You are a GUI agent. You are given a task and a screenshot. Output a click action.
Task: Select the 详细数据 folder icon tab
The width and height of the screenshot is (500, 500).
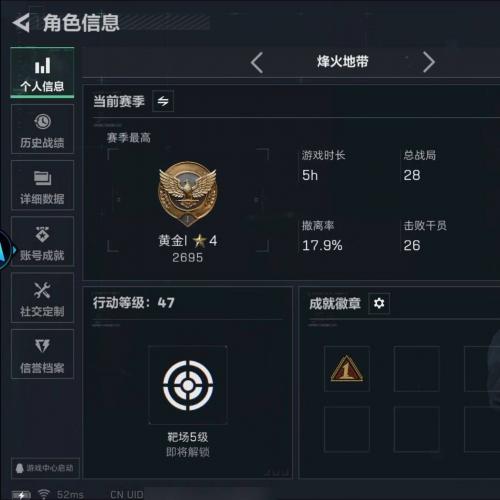click(x=42, y=185)
